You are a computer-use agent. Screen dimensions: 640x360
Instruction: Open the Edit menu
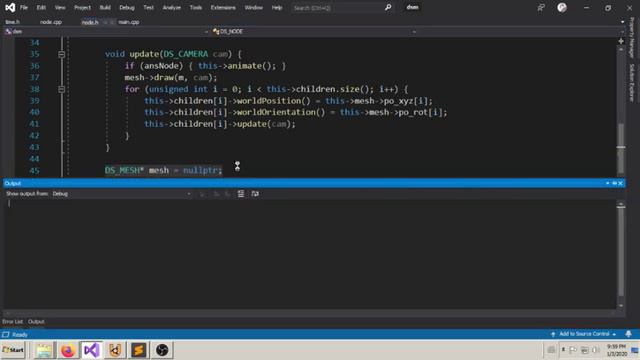(x=41, y=7)
